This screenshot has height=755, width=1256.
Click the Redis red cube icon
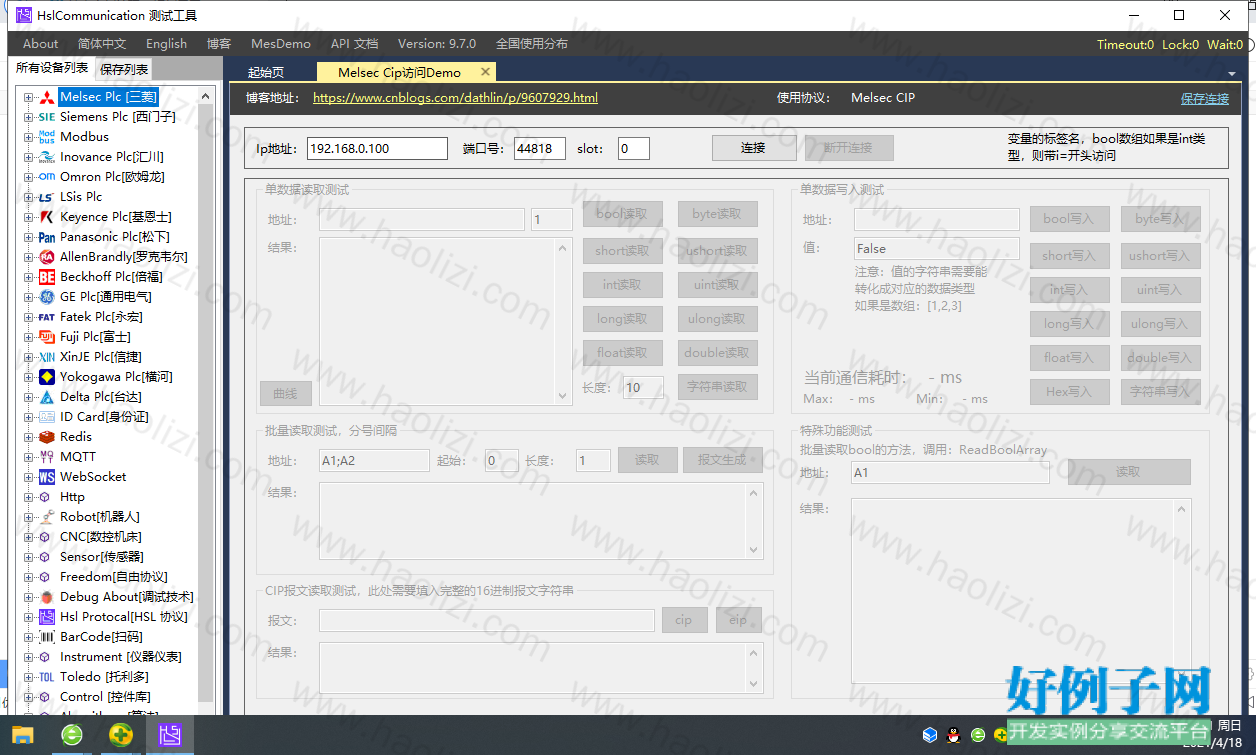click(x=46, y=437)
